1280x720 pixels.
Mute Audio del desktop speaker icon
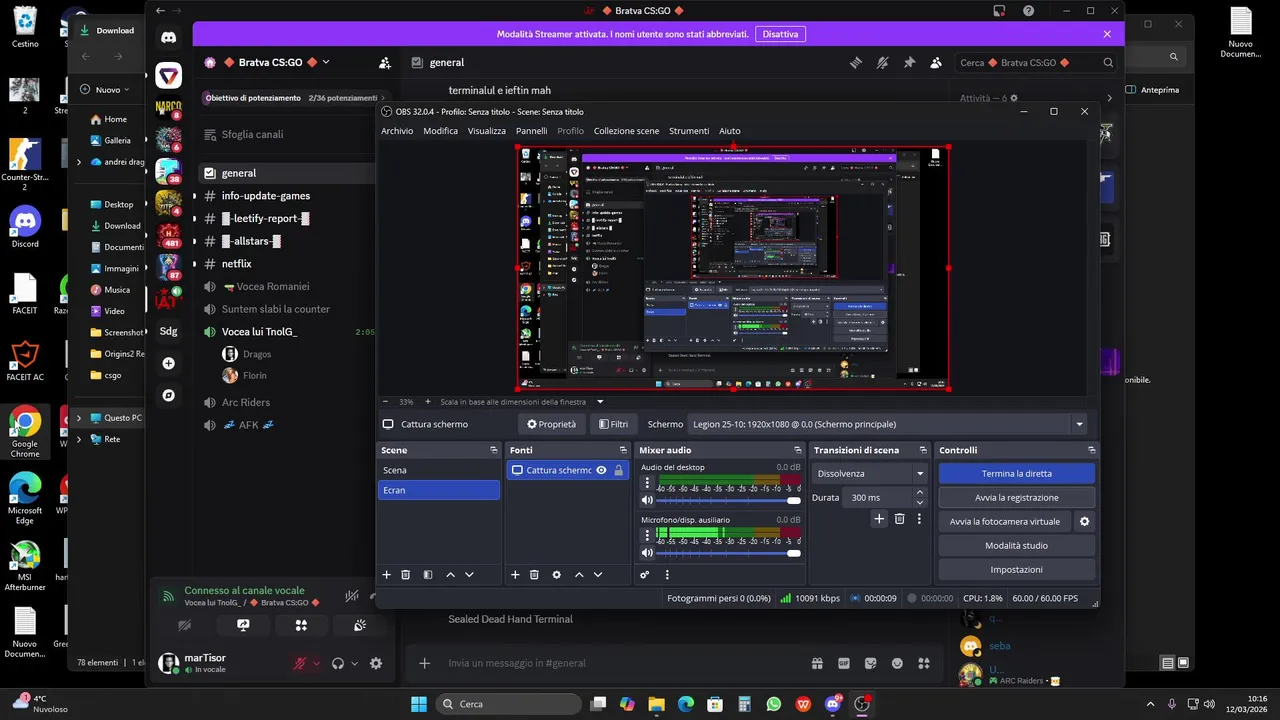[x=647, y=500]
